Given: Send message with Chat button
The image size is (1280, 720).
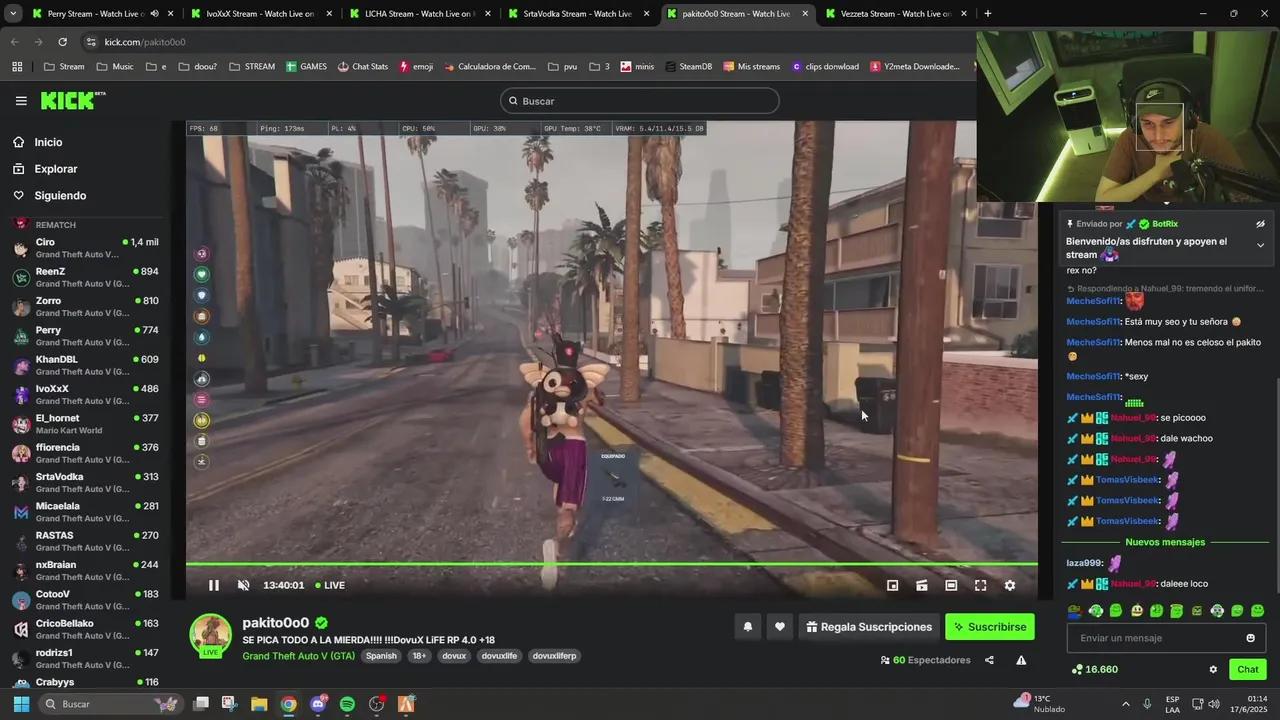Looking at the screenshot, I should pos(1248,669).
